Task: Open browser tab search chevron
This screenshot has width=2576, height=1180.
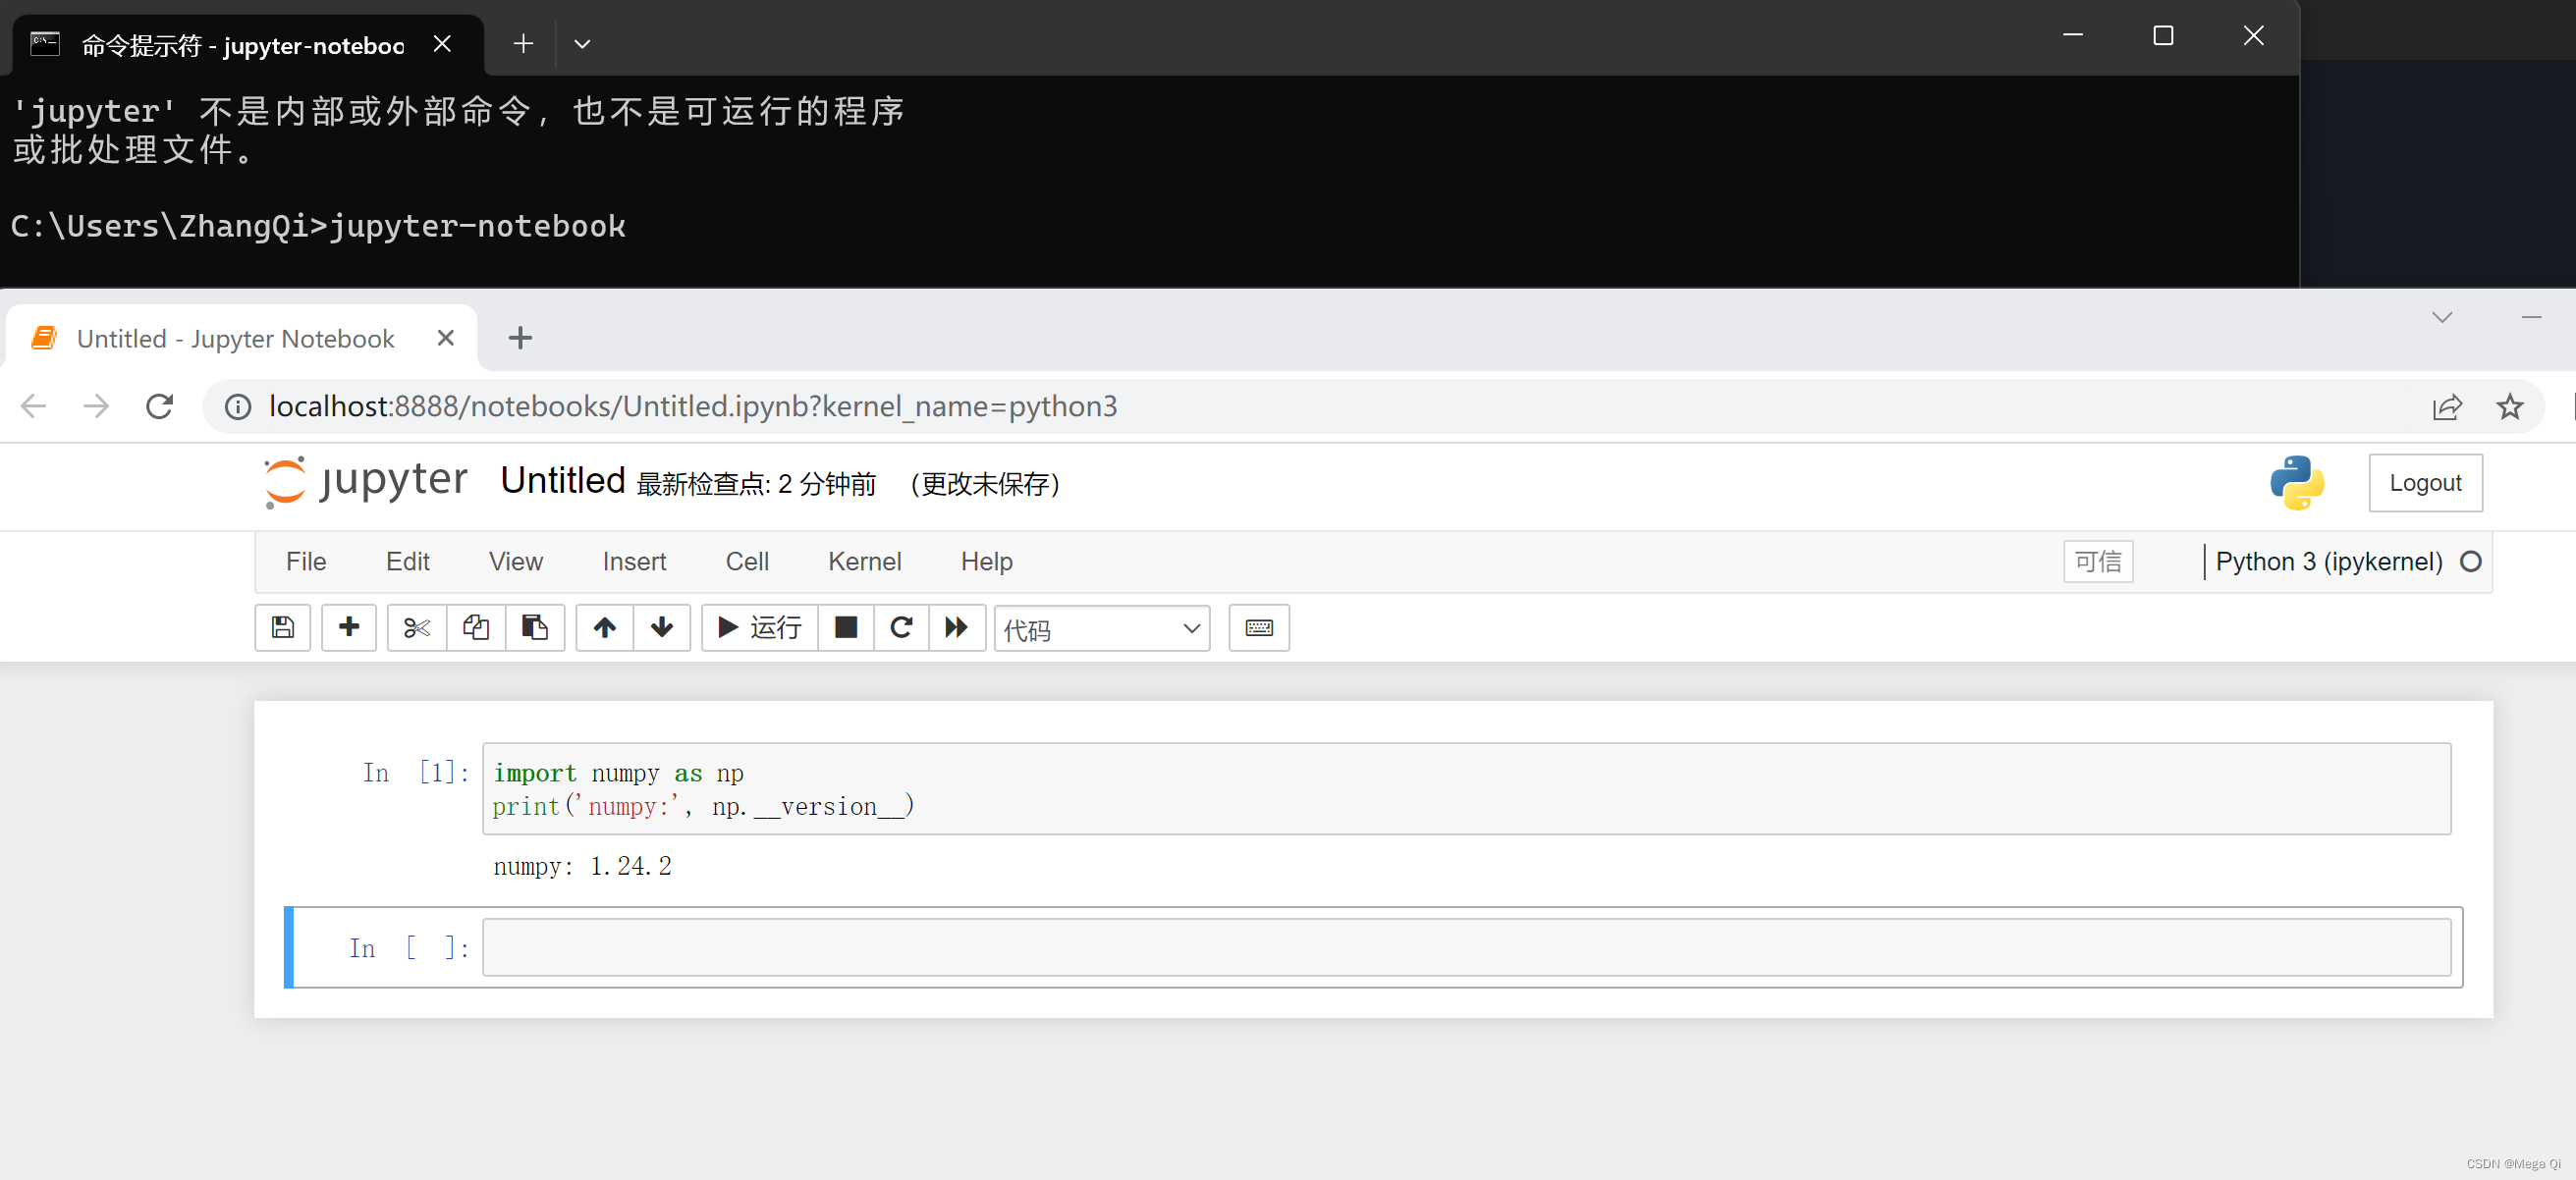Action: [x=2442, y=317]
